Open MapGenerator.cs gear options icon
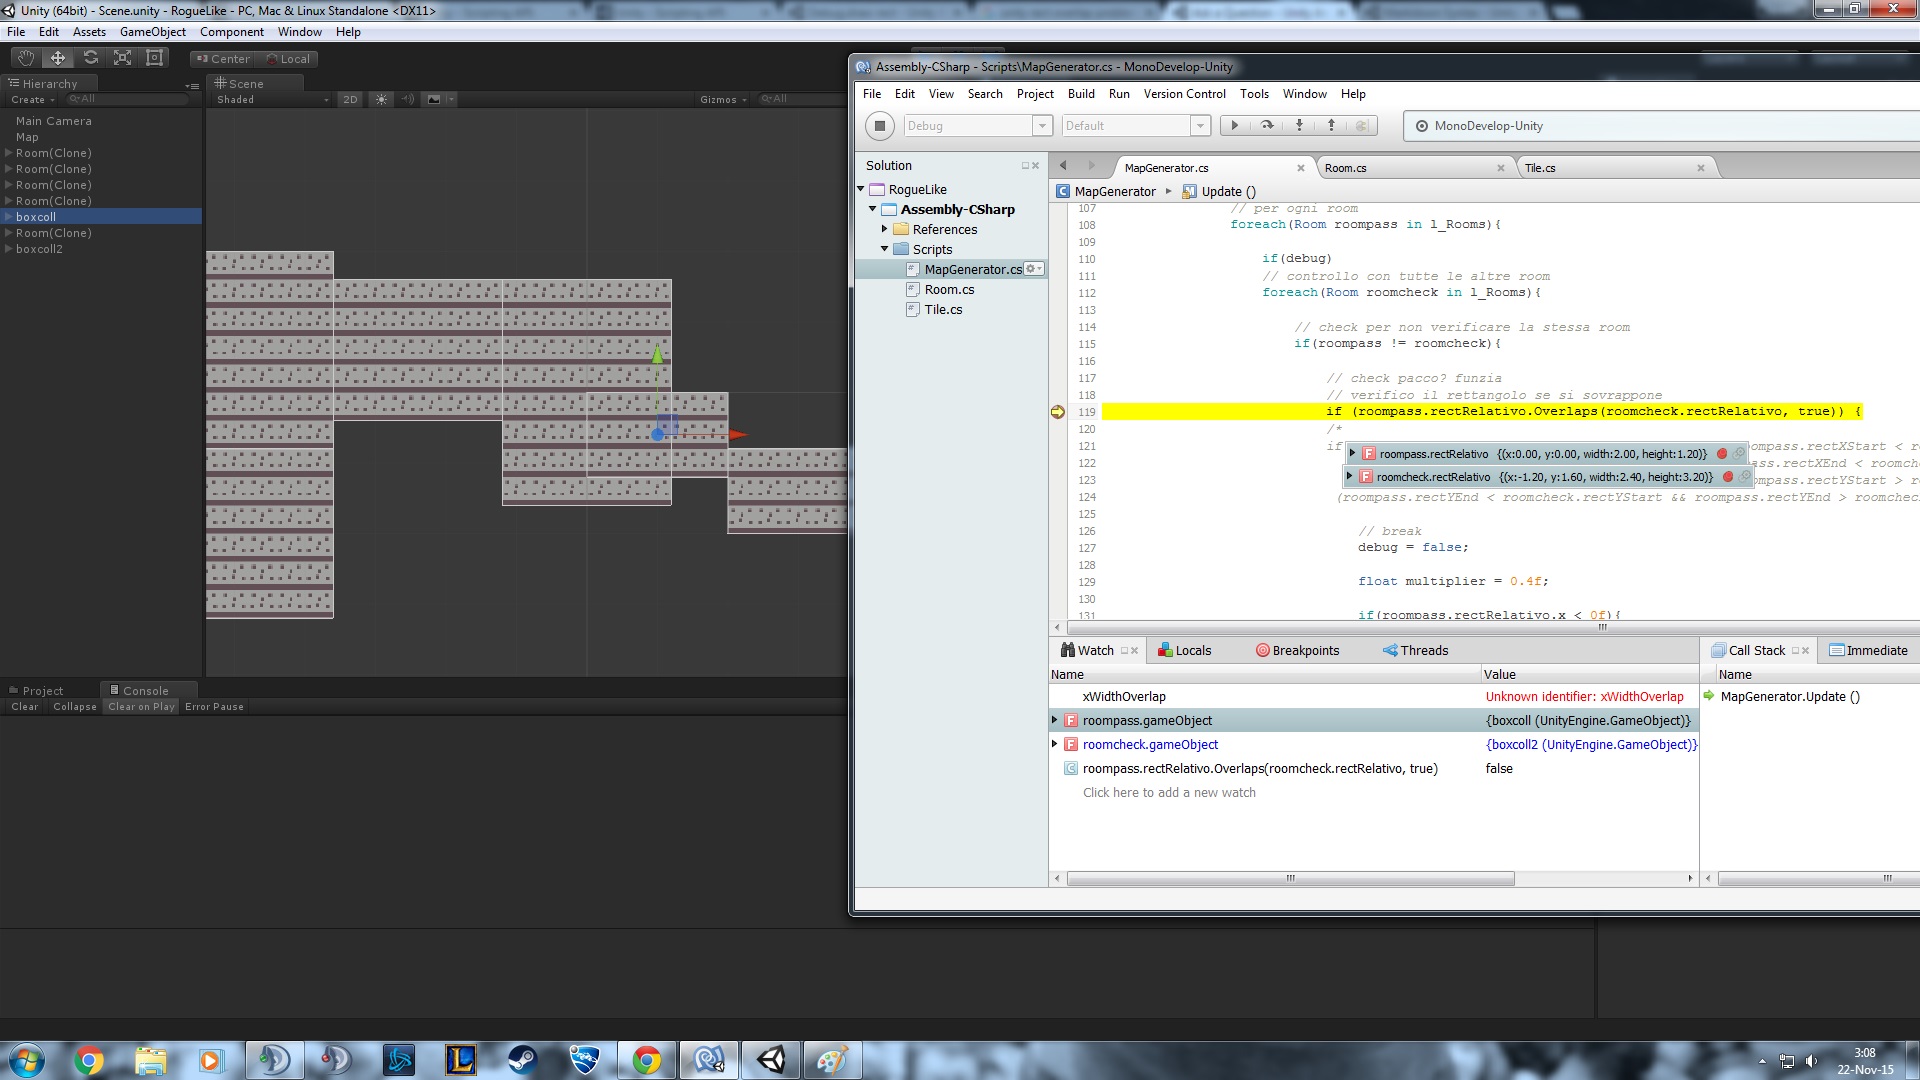 pyautogui.click(x=1034, y=269)
